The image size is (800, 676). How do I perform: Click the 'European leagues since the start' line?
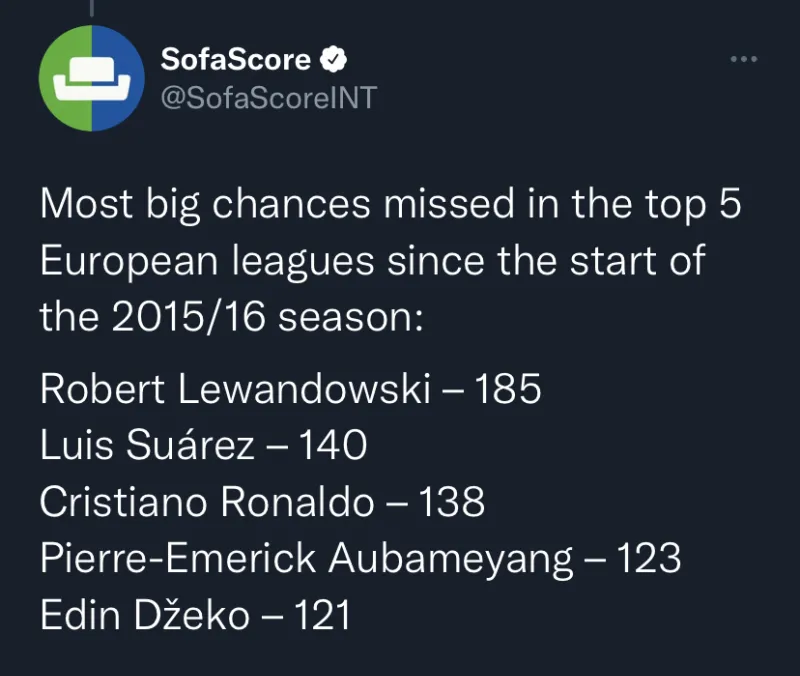pos(372,261)
